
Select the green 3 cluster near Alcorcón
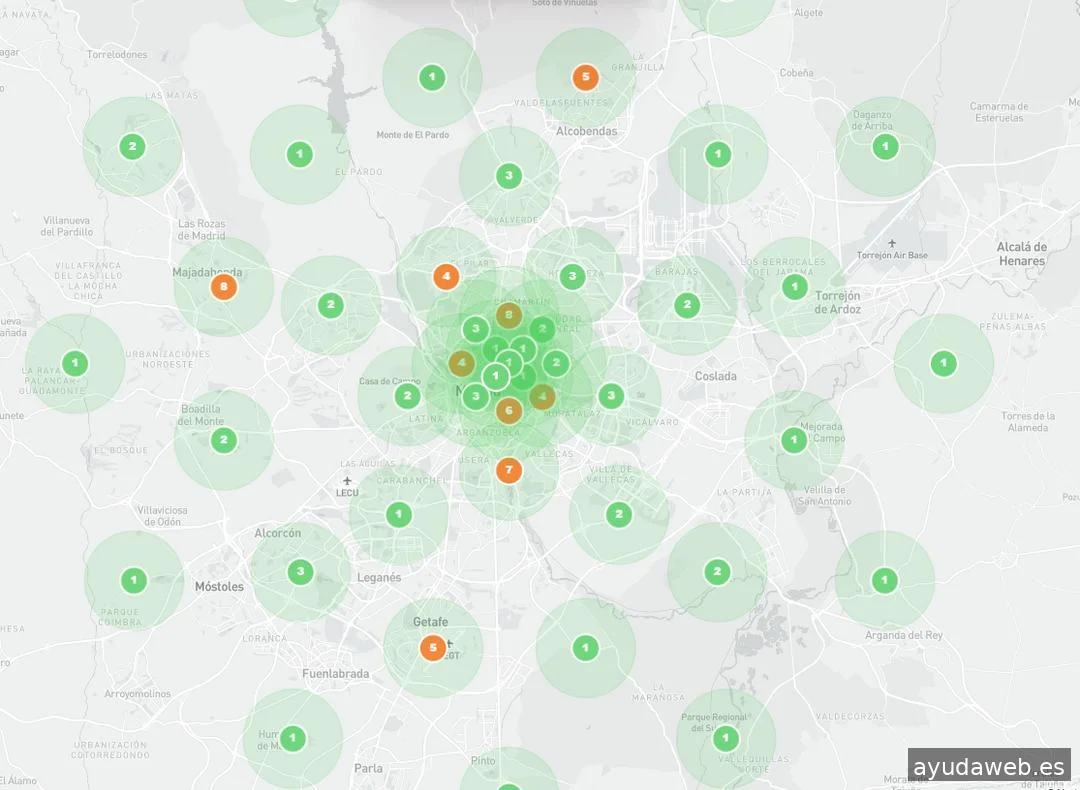(300, 572)
